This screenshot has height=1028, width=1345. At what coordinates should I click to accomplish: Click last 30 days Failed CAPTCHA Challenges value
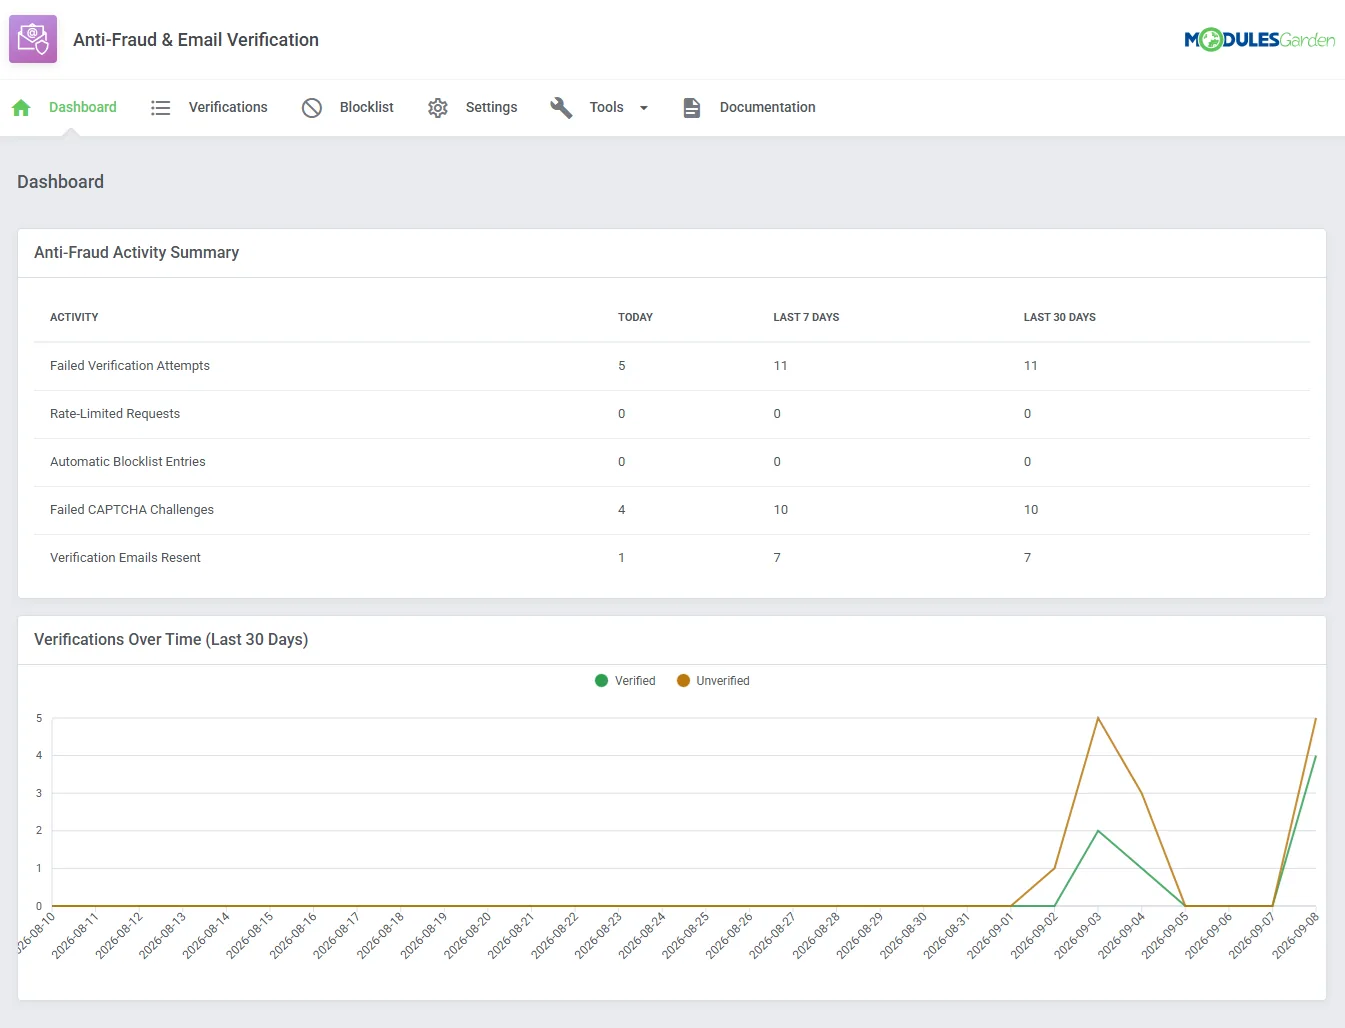coord(1031,510)
